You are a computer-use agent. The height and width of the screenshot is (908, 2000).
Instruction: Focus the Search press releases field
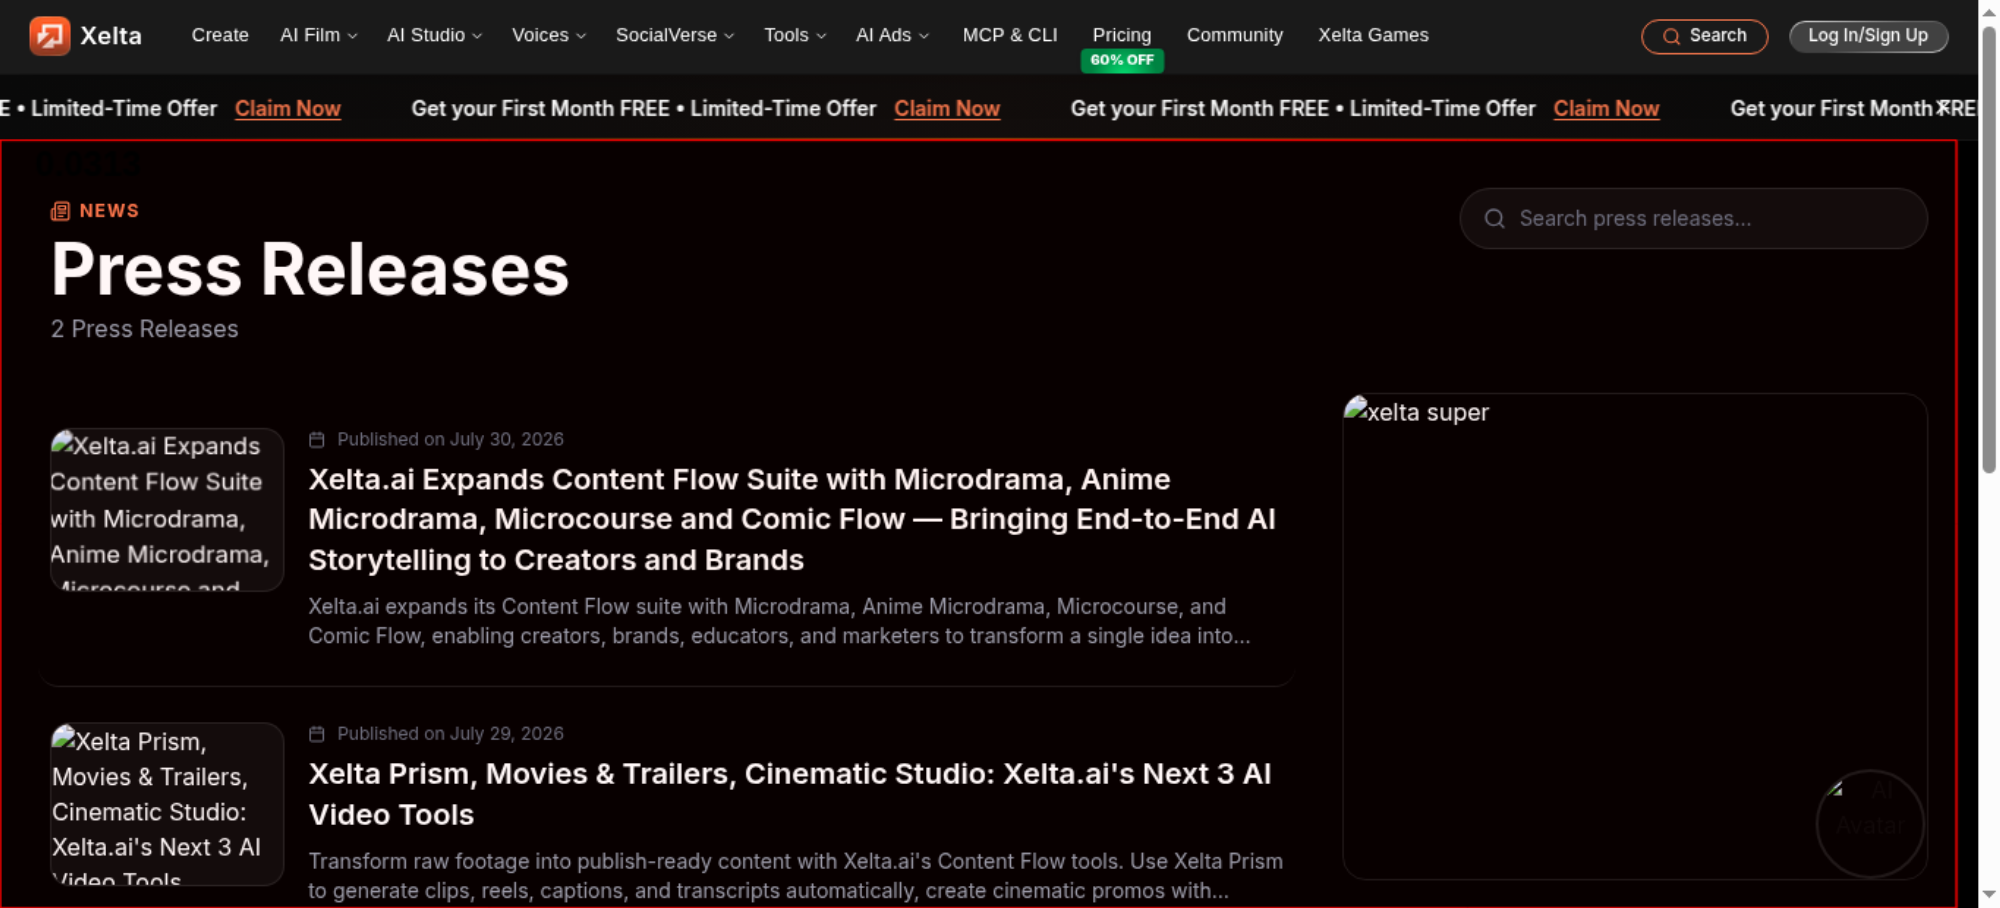click(x=1693, y=219)
